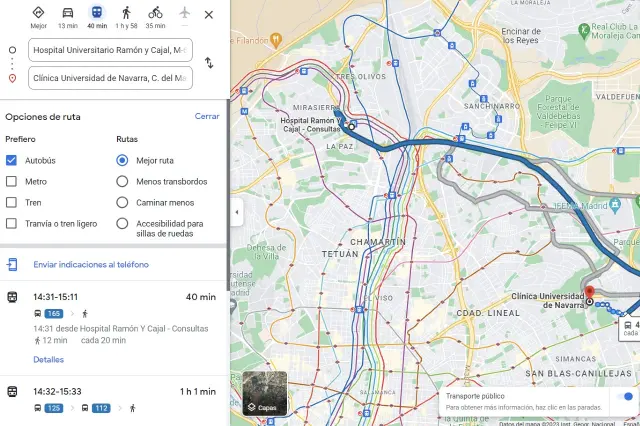The width and height of the screenshot is (640, 426).
Task: Click Cerrar to close route options
Action: click(207, 116)
